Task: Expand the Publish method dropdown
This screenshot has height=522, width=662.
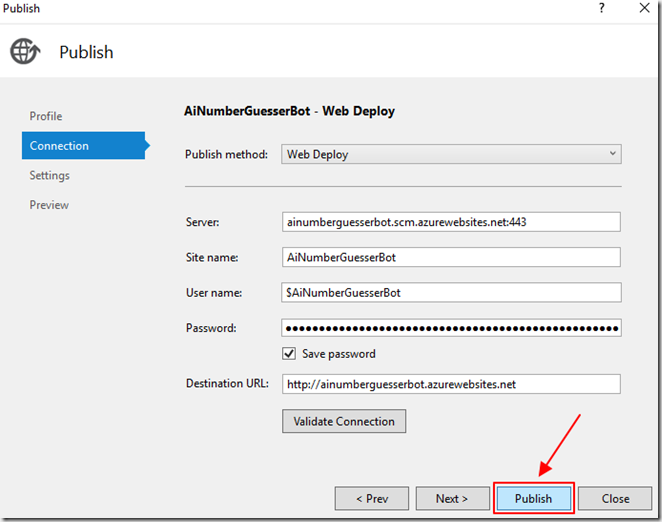Action: (x=451, y=154)
